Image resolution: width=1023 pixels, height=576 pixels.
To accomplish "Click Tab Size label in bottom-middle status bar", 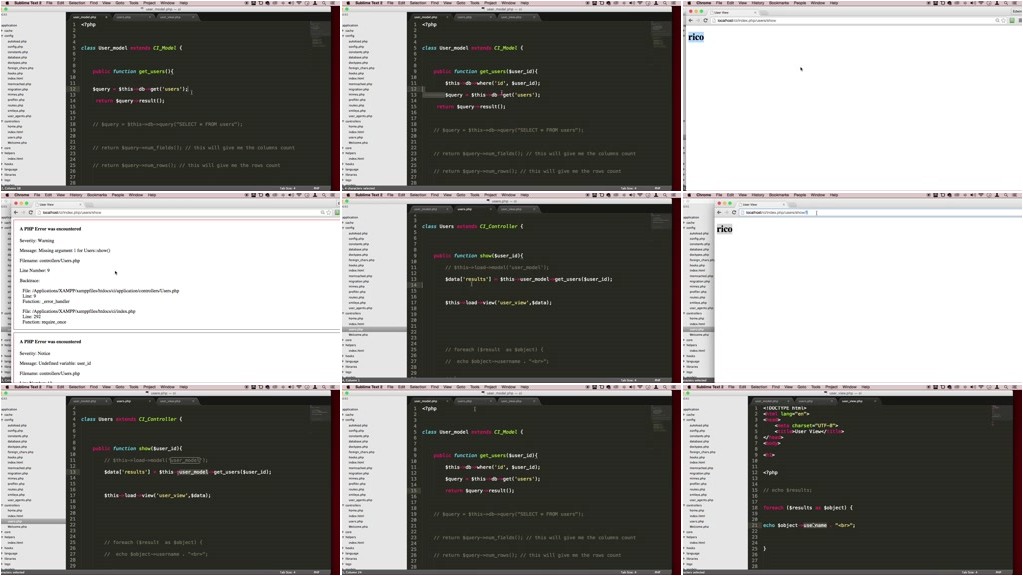I will pyautogui.click(x=629, y=573).
